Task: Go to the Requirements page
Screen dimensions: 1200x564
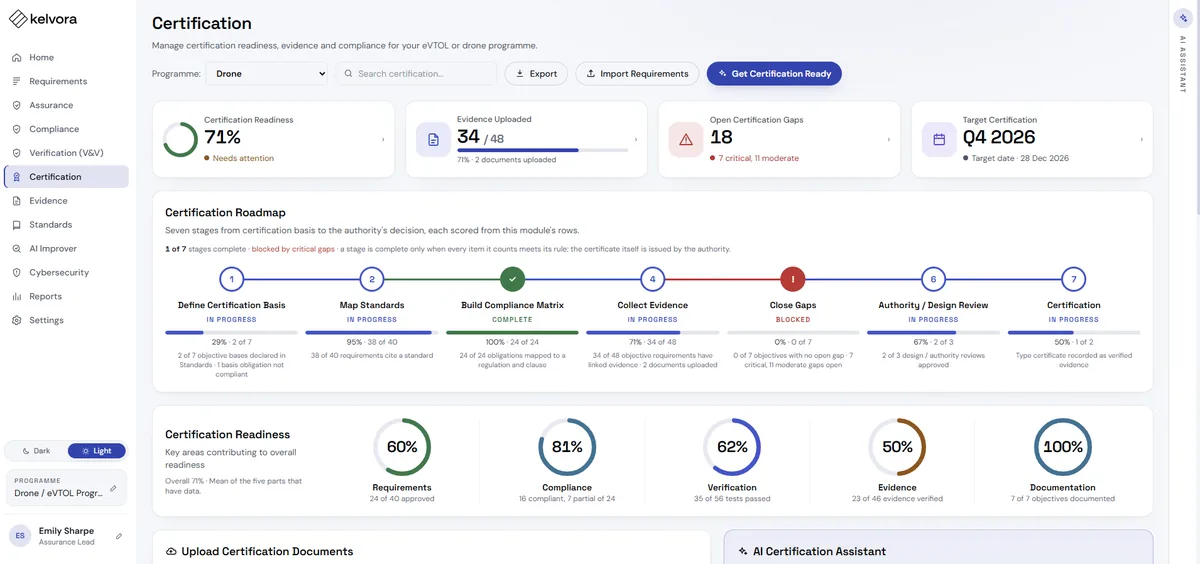Action: 66,81
